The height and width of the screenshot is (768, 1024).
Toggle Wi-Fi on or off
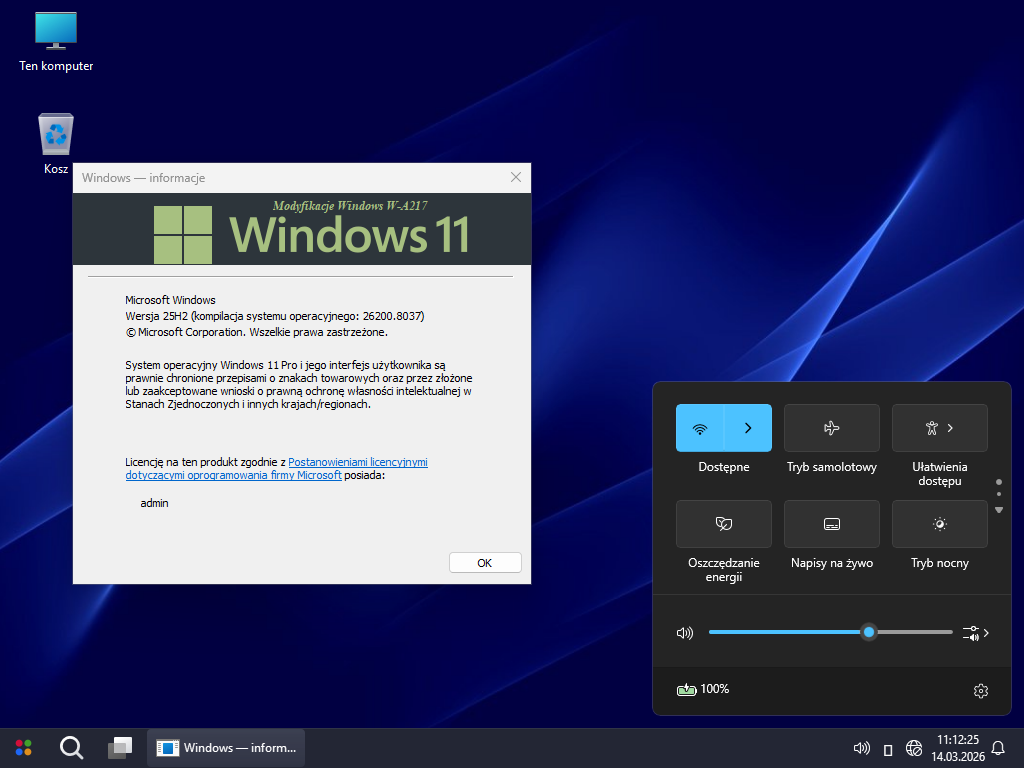[x=700, y=428]
